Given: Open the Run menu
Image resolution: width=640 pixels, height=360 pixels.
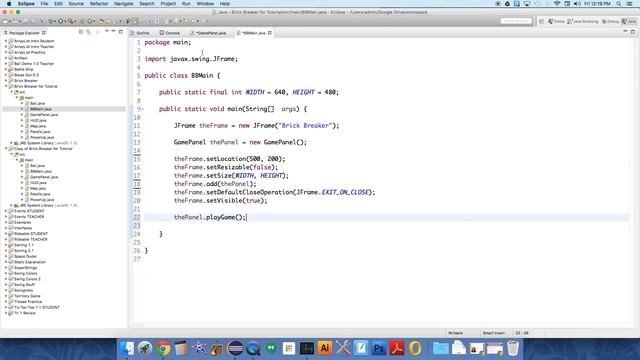Looking at the screenshot, I should point(186,4).
